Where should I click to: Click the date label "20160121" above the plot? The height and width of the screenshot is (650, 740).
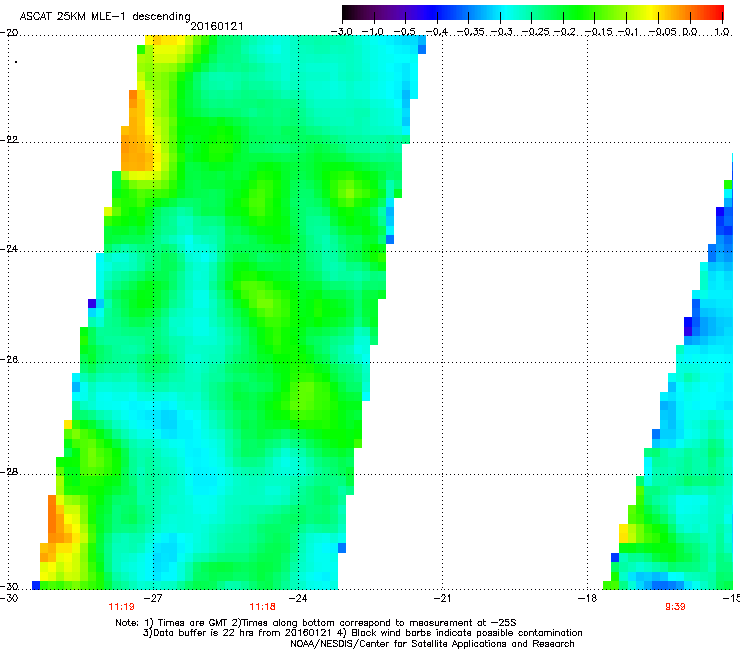pos(217,26)
